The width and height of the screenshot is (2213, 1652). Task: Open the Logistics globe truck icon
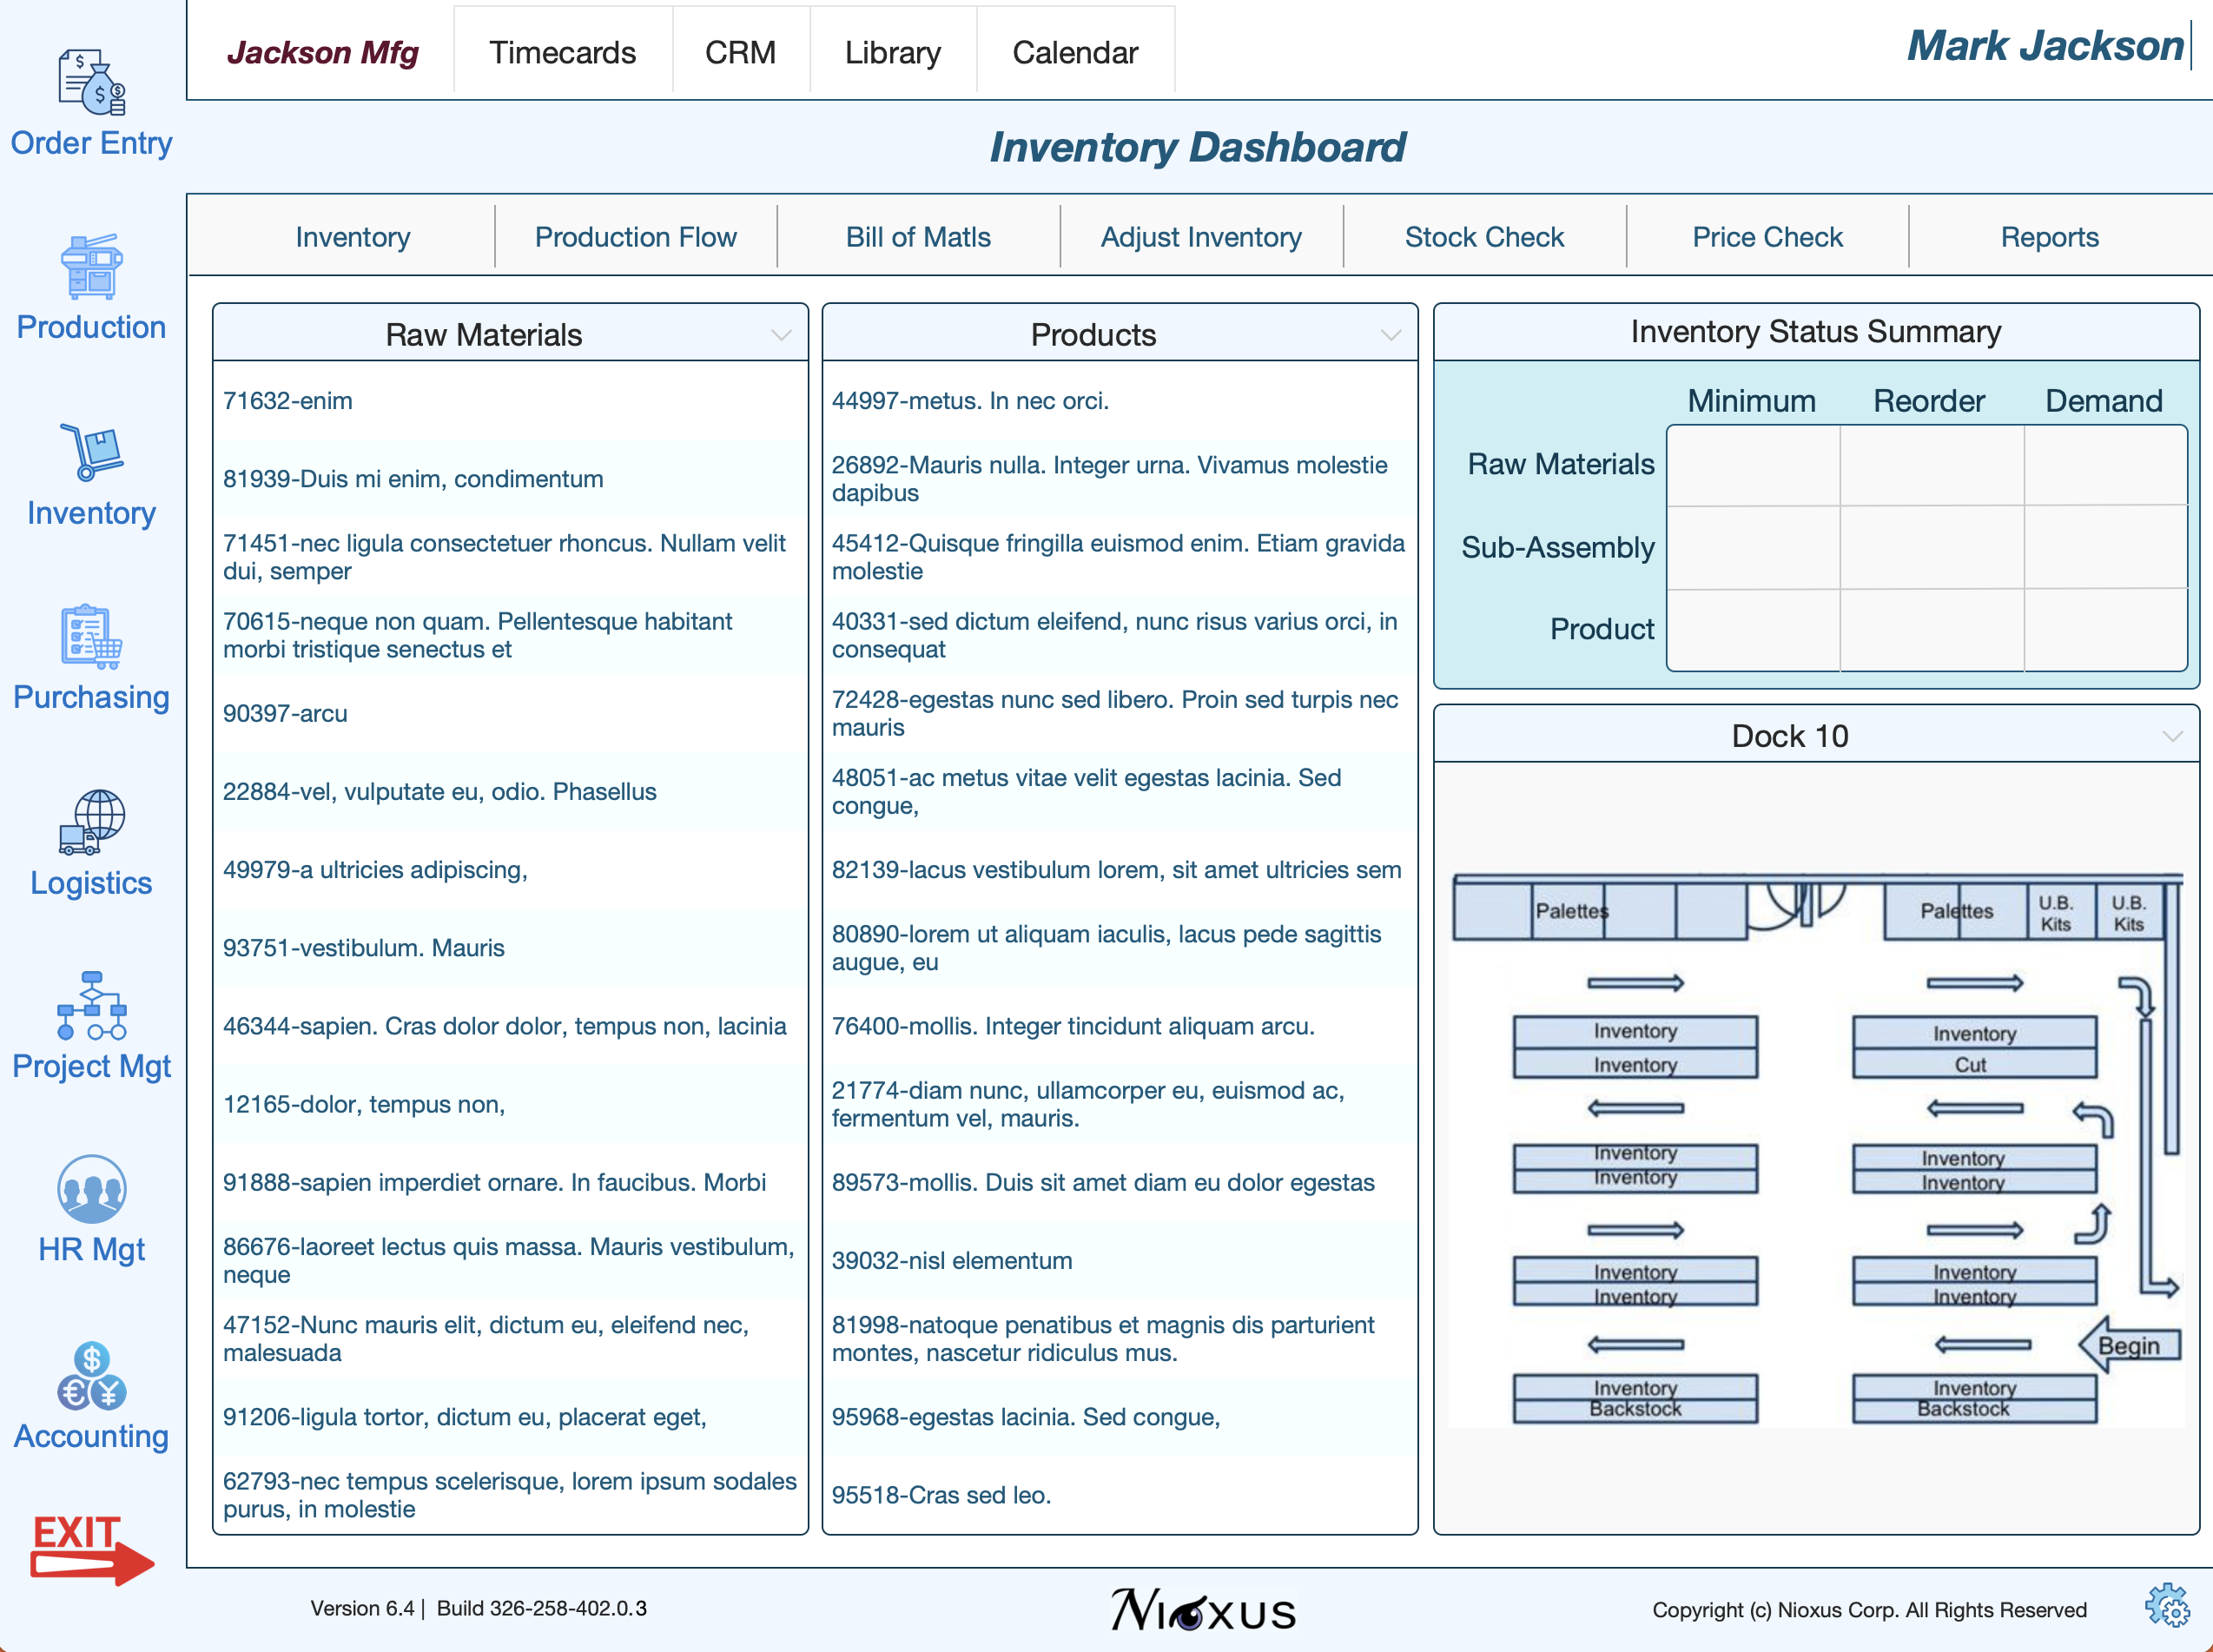coord(91,822)
